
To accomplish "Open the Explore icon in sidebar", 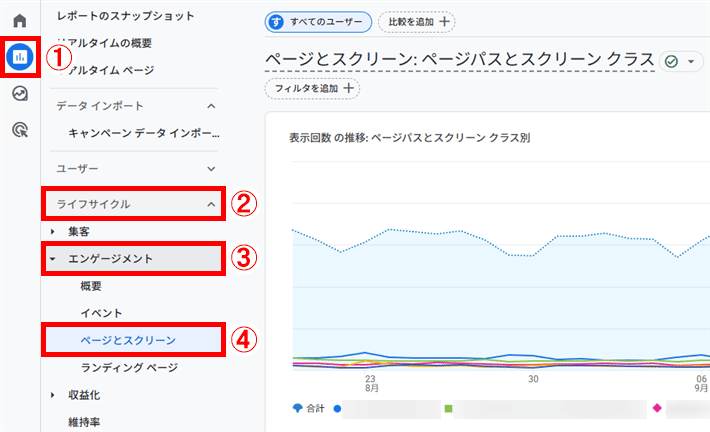I will pyautogui.click(x=20, y=93).
